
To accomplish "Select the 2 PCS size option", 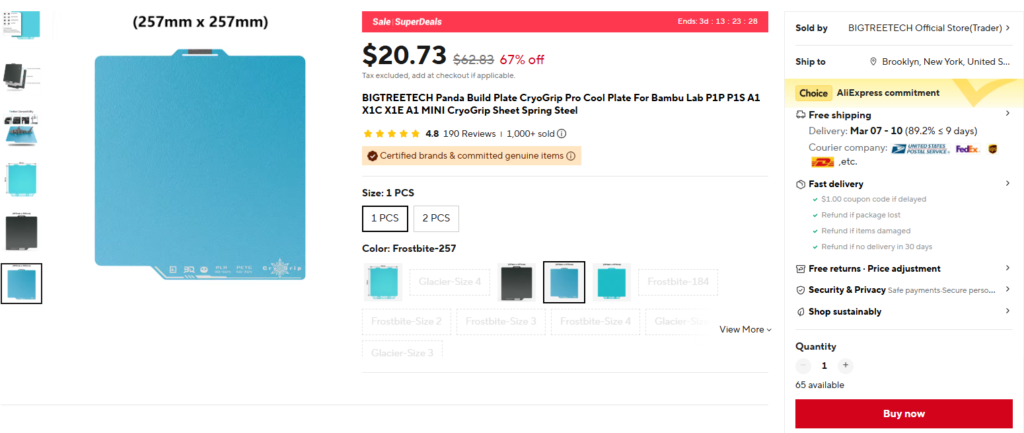I will click(436, 219).
